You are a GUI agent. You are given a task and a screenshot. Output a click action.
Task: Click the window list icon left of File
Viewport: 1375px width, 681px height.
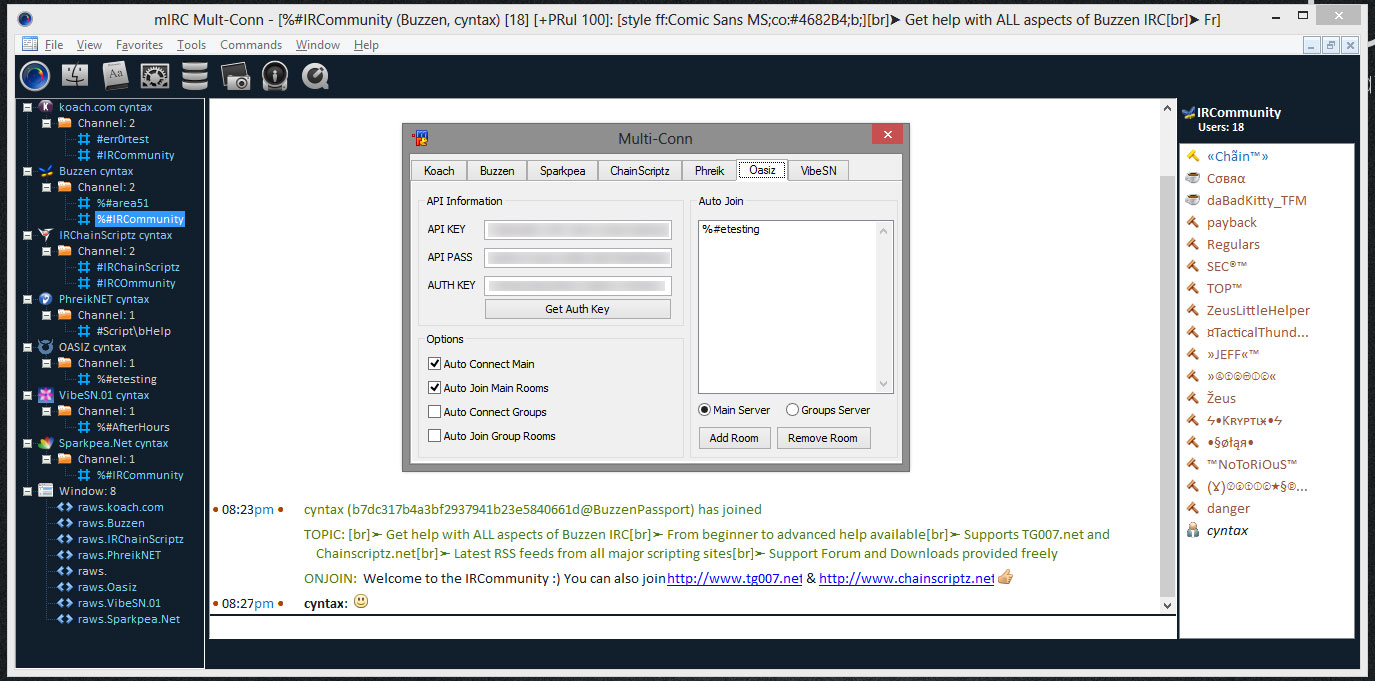point(30,44)
